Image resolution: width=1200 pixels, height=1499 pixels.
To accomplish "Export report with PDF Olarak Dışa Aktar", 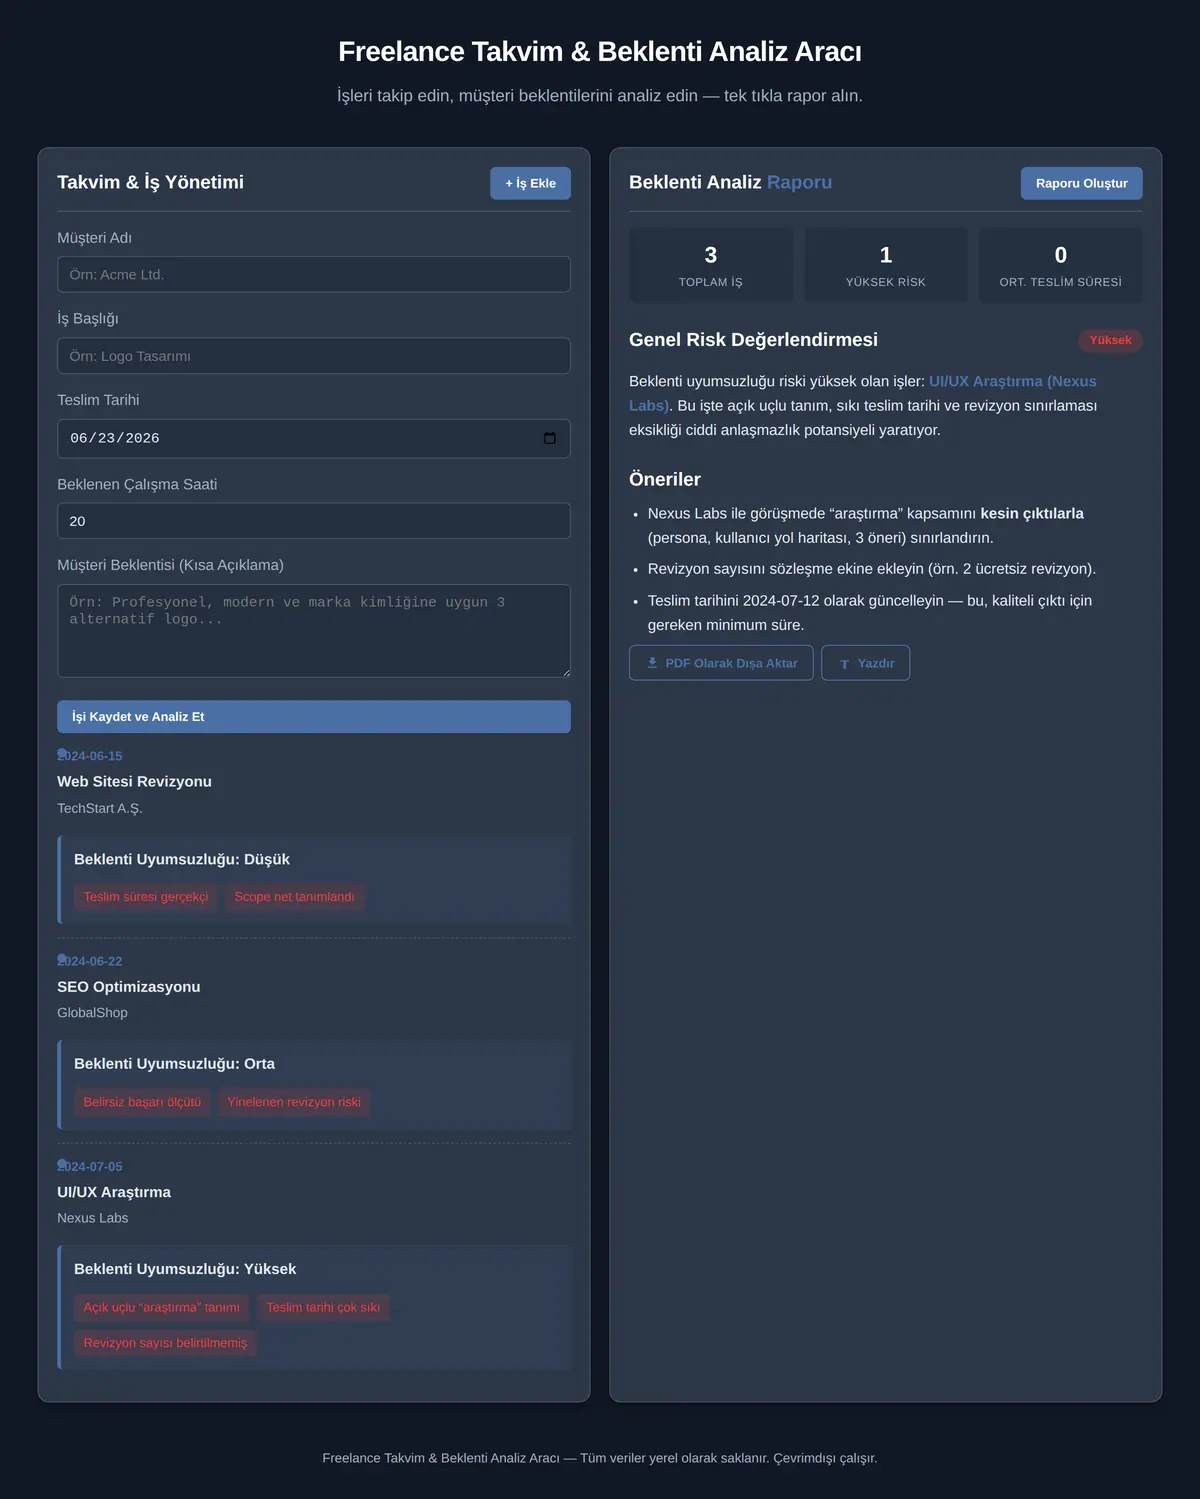I will click(x=721, y=663).
